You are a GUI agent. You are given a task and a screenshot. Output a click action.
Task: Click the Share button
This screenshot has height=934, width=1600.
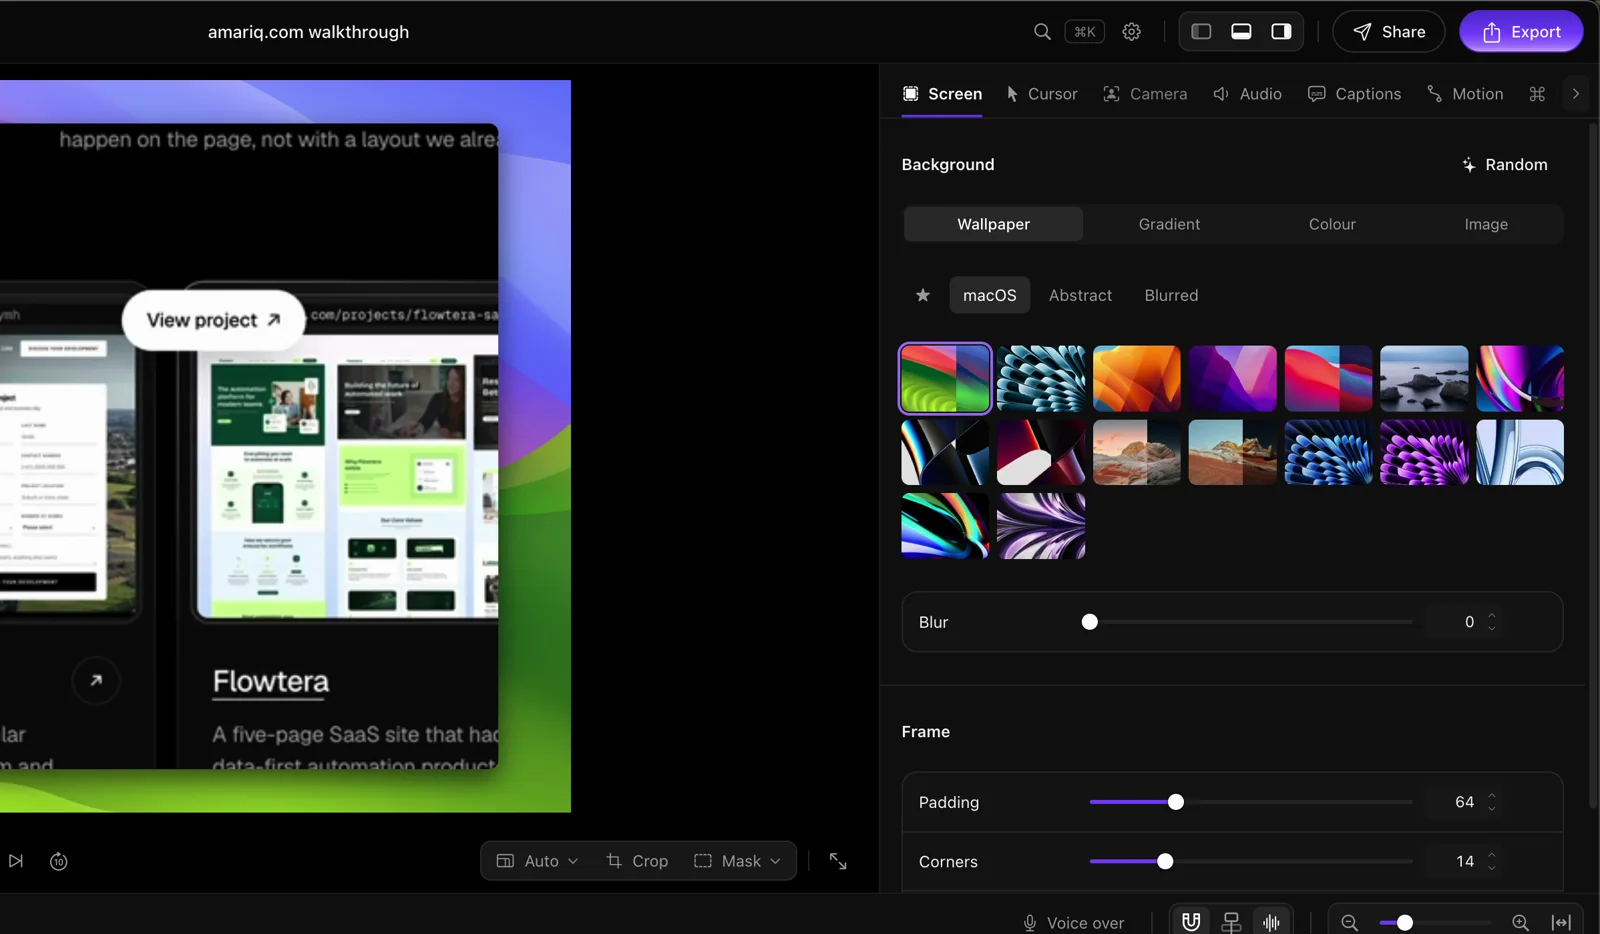[1389, 32]
